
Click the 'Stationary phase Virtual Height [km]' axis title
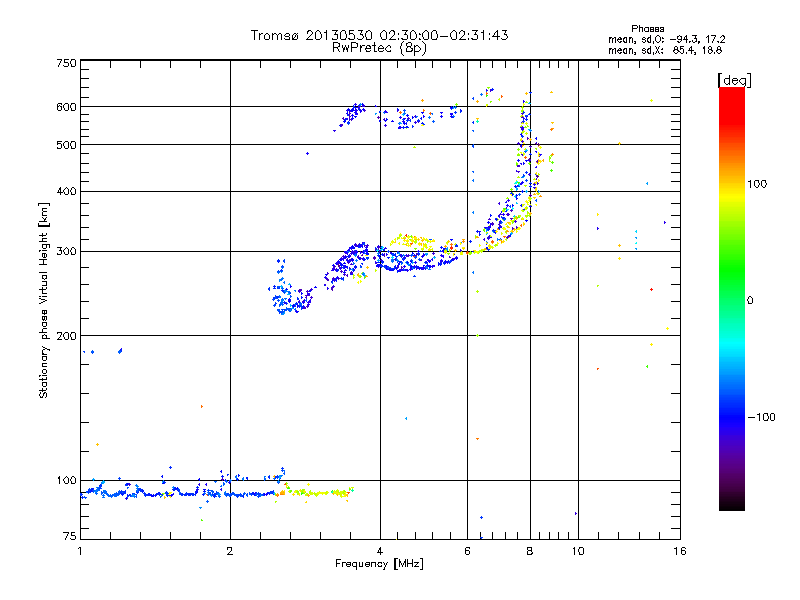[x=44, y=300]
